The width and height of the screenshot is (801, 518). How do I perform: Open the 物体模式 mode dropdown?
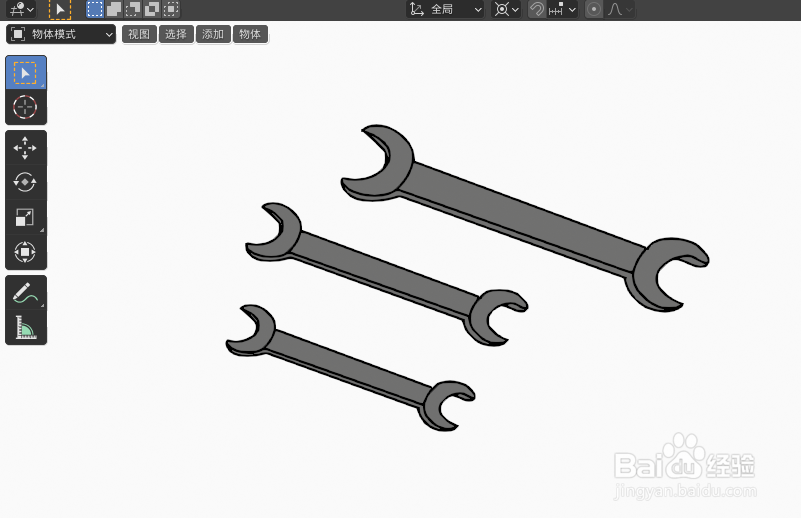[x=61, y=34]
